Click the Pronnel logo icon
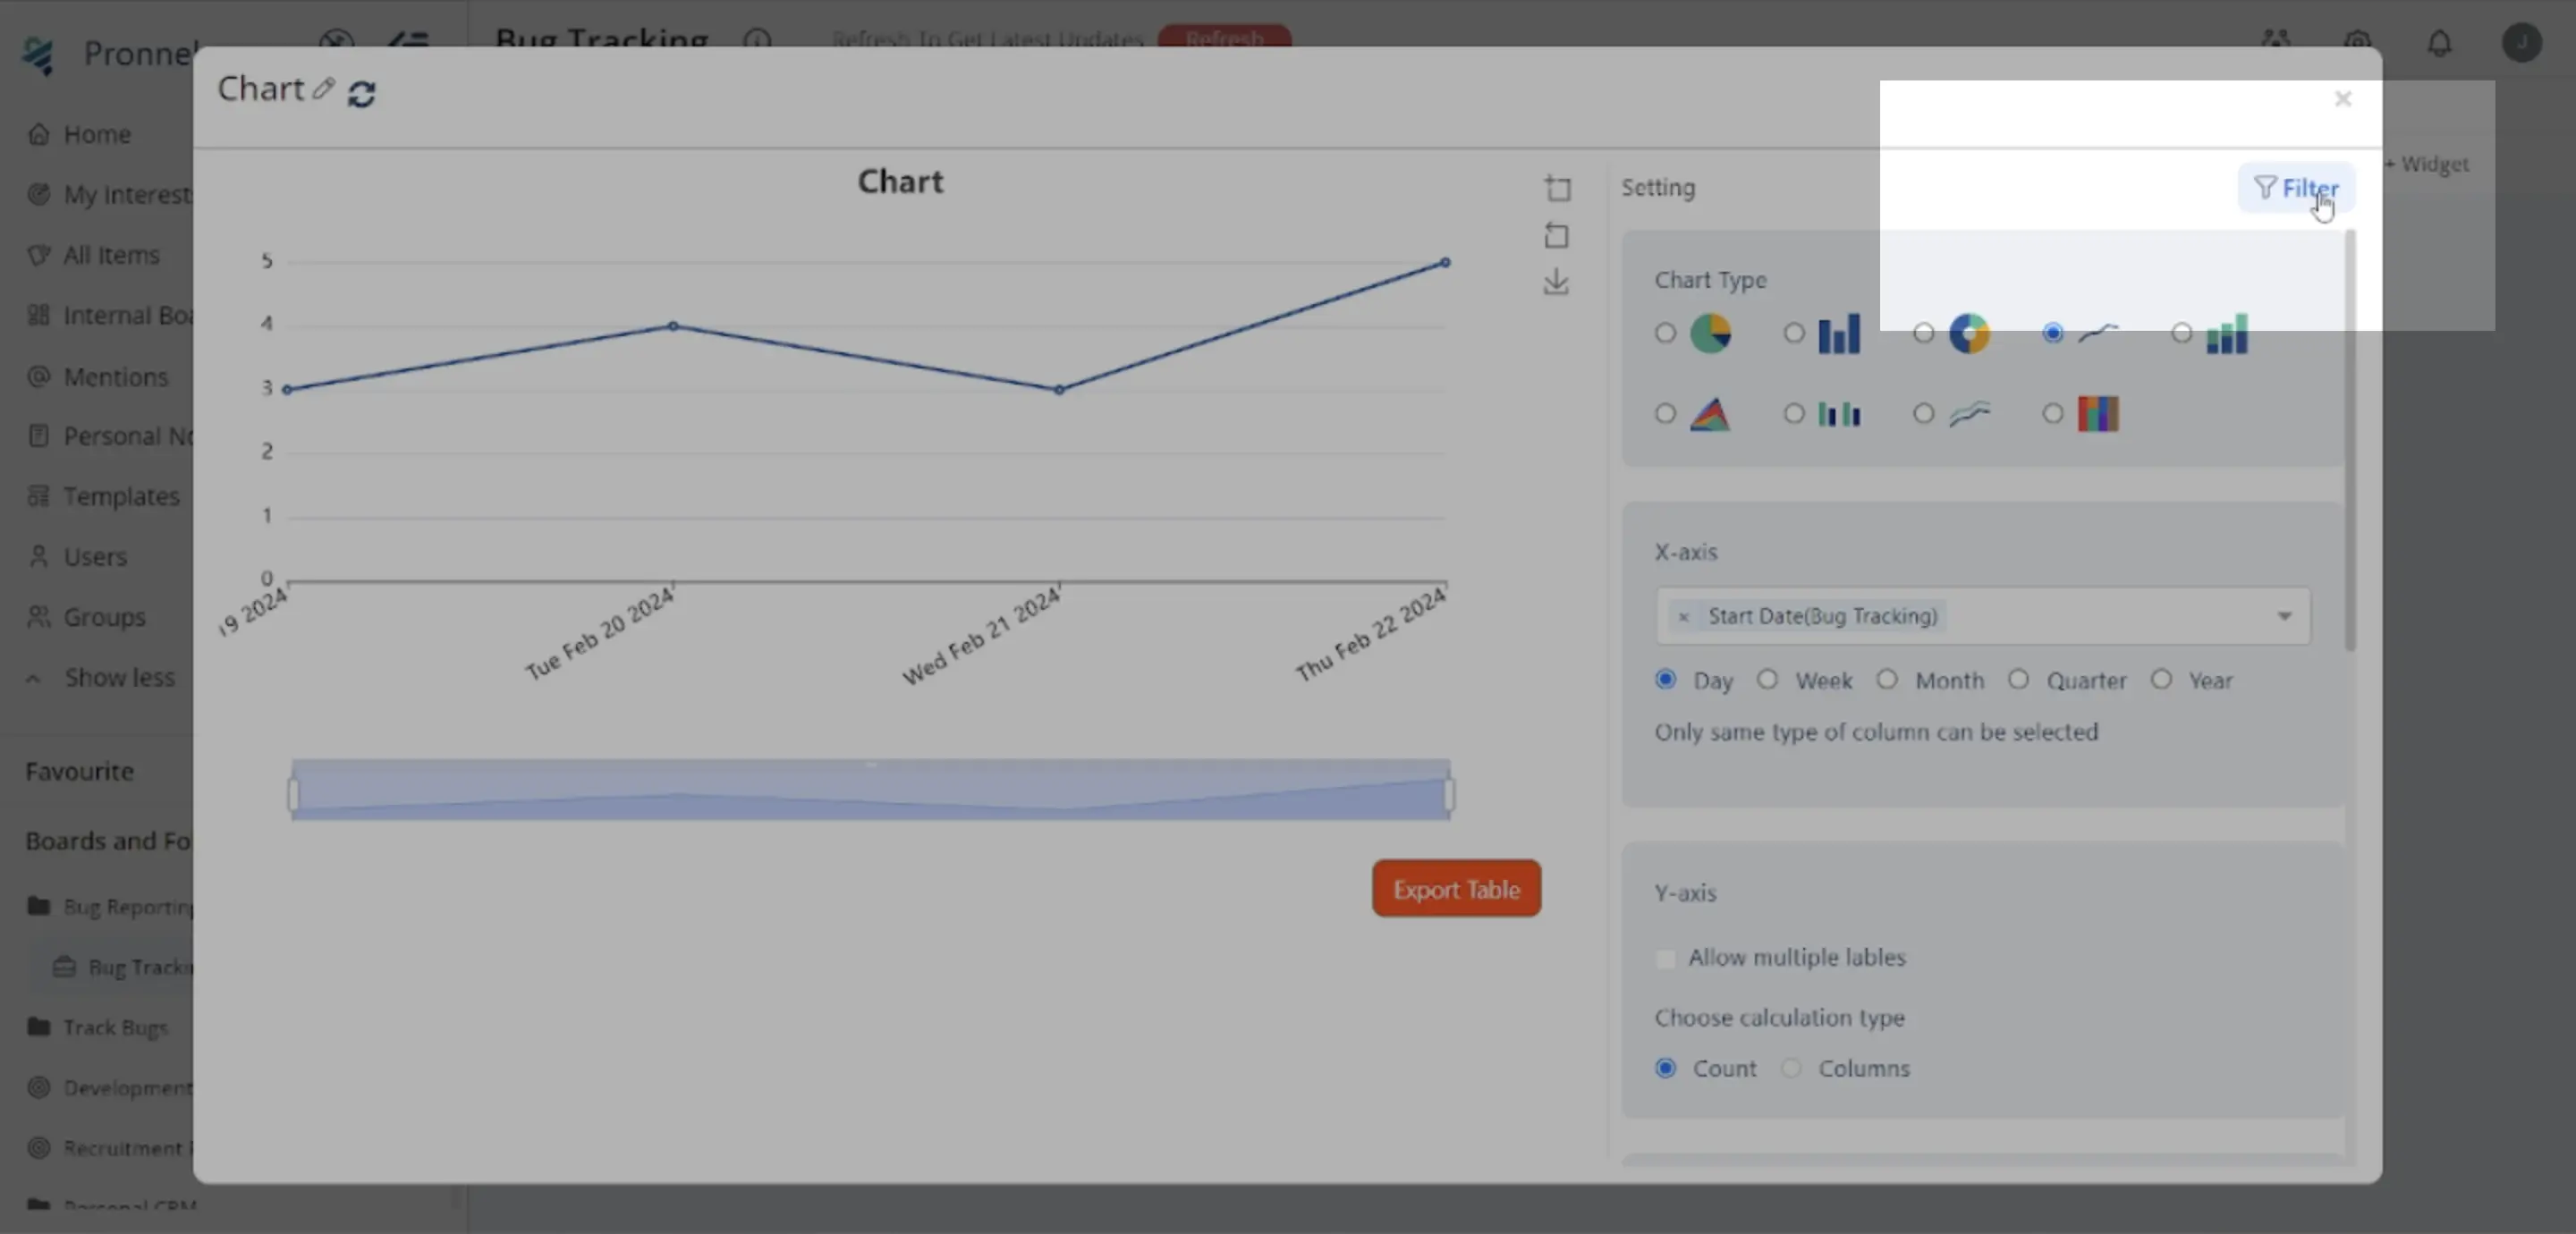The width and height of the screenshot is (2576, 1234). (39, 55)
